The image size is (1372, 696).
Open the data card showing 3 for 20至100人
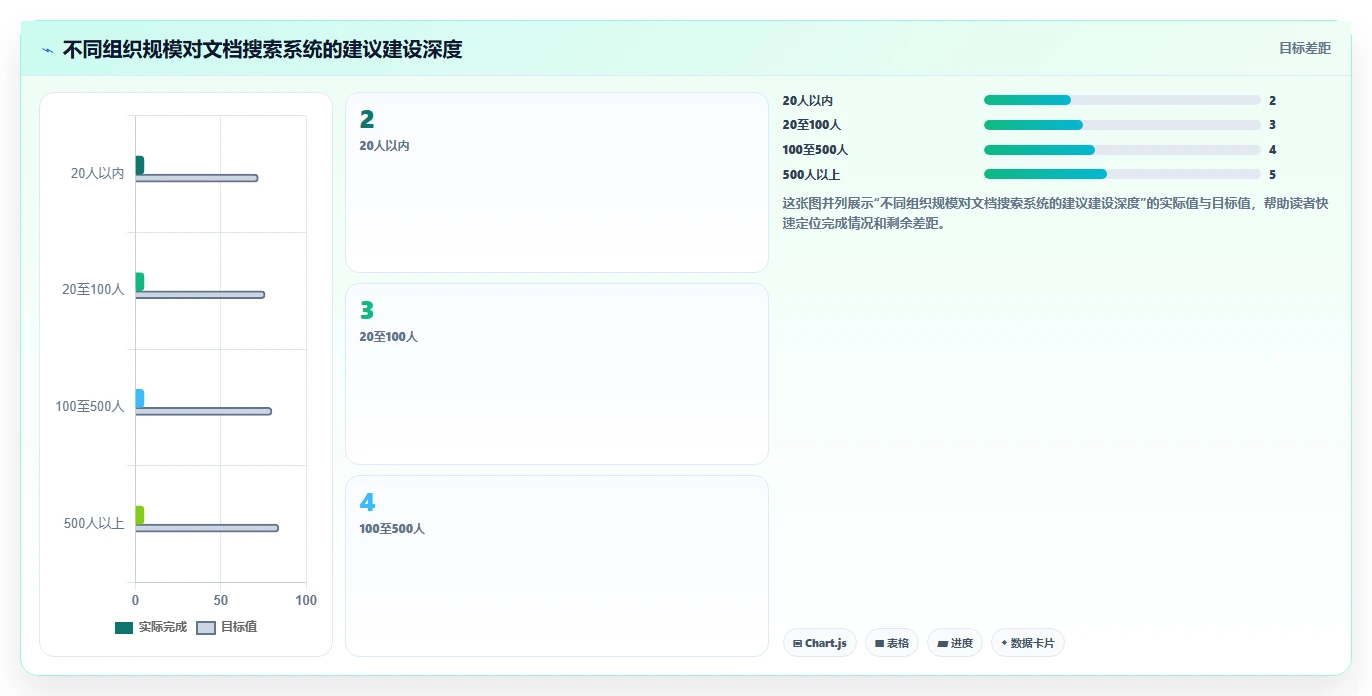[x=557, y=374]
